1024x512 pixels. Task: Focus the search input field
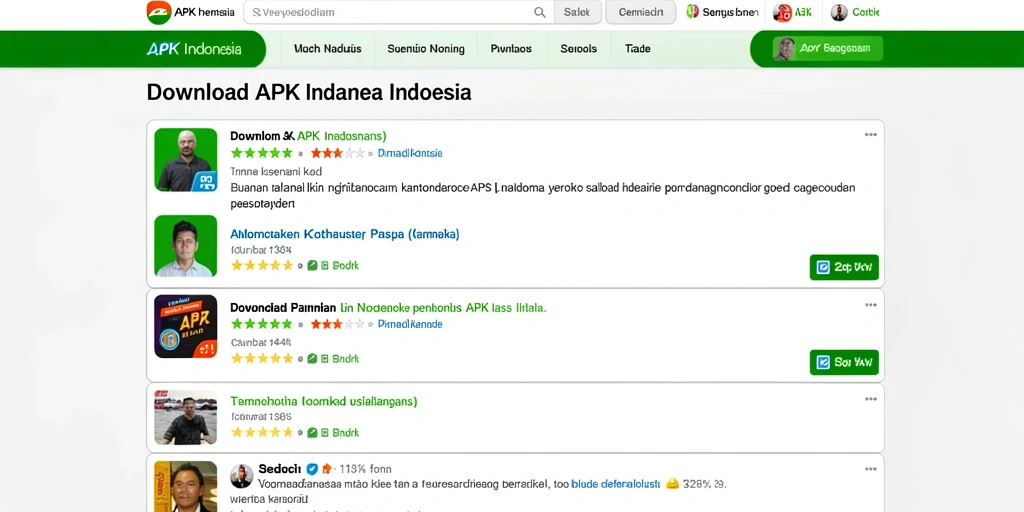coord(398,12)
